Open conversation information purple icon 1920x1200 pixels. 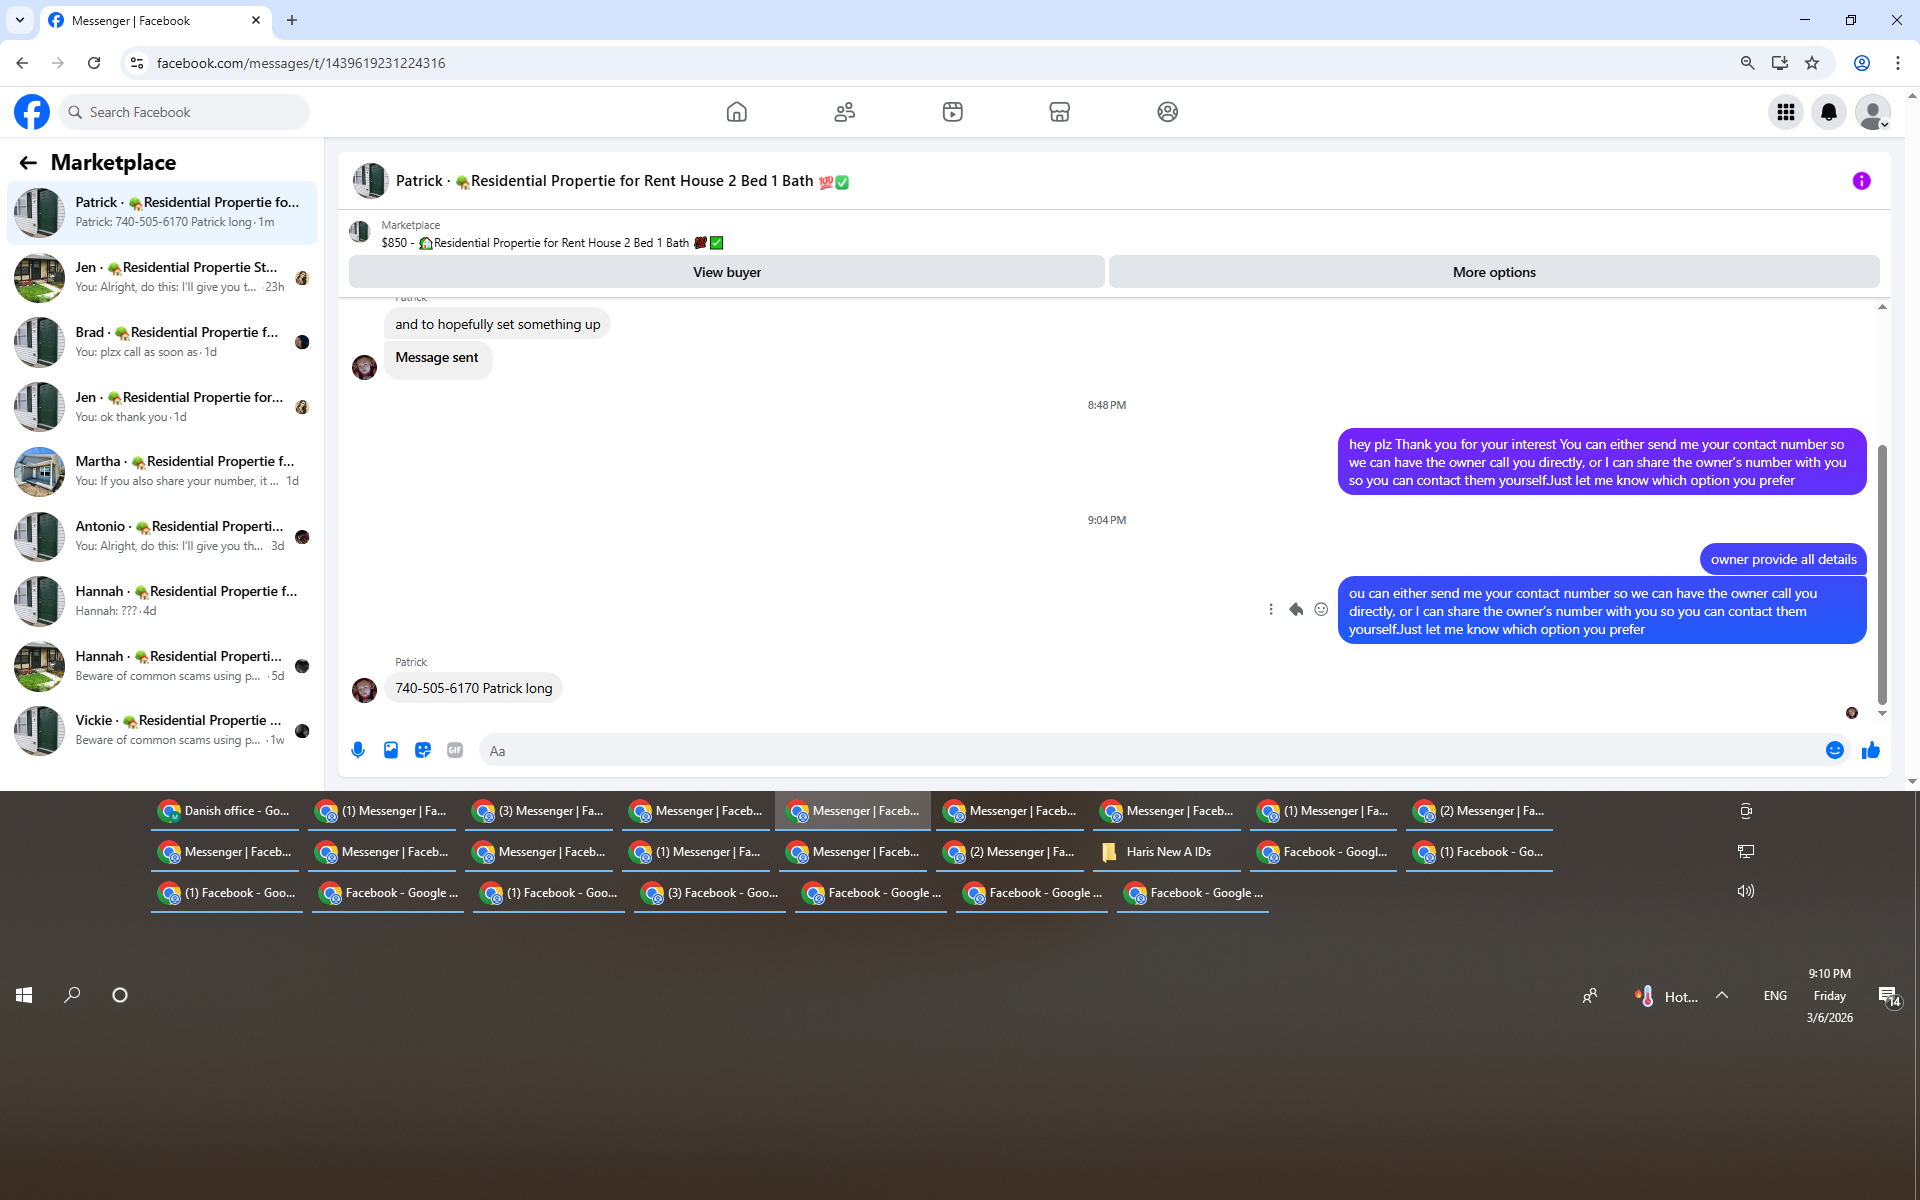click(1861, 181)
